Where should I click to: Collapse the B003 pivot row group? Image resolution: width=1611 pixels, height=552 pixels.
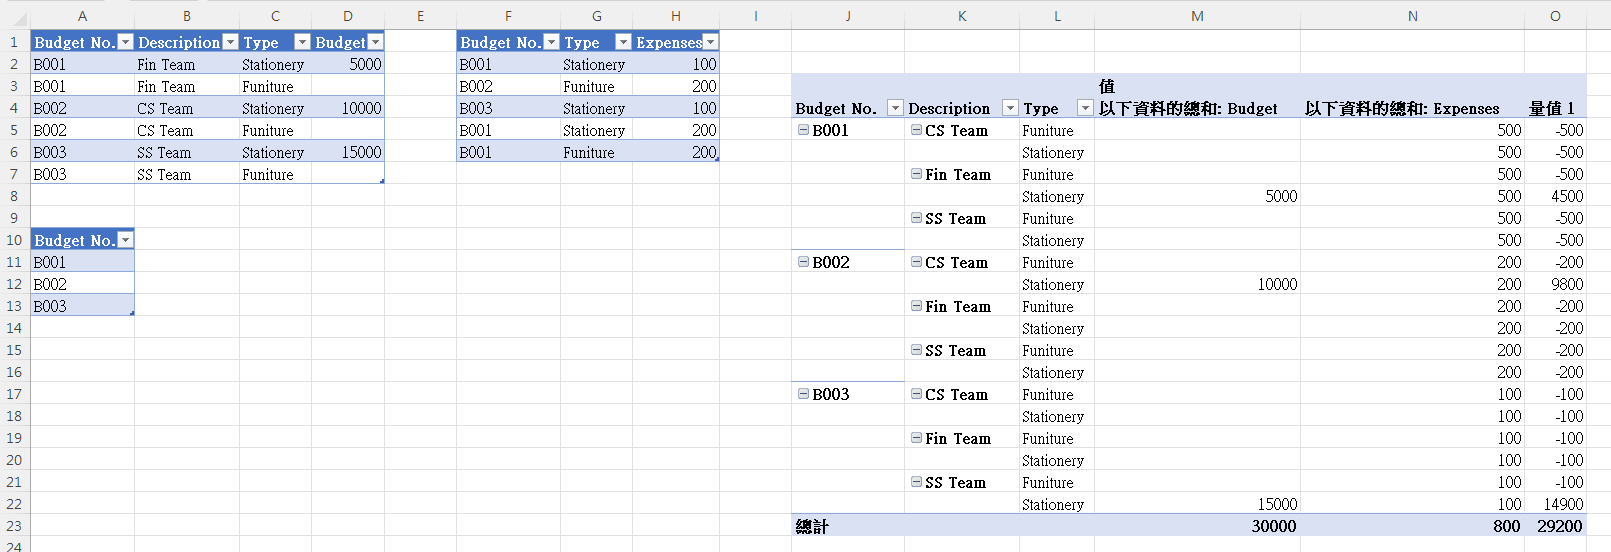[803, 394]
